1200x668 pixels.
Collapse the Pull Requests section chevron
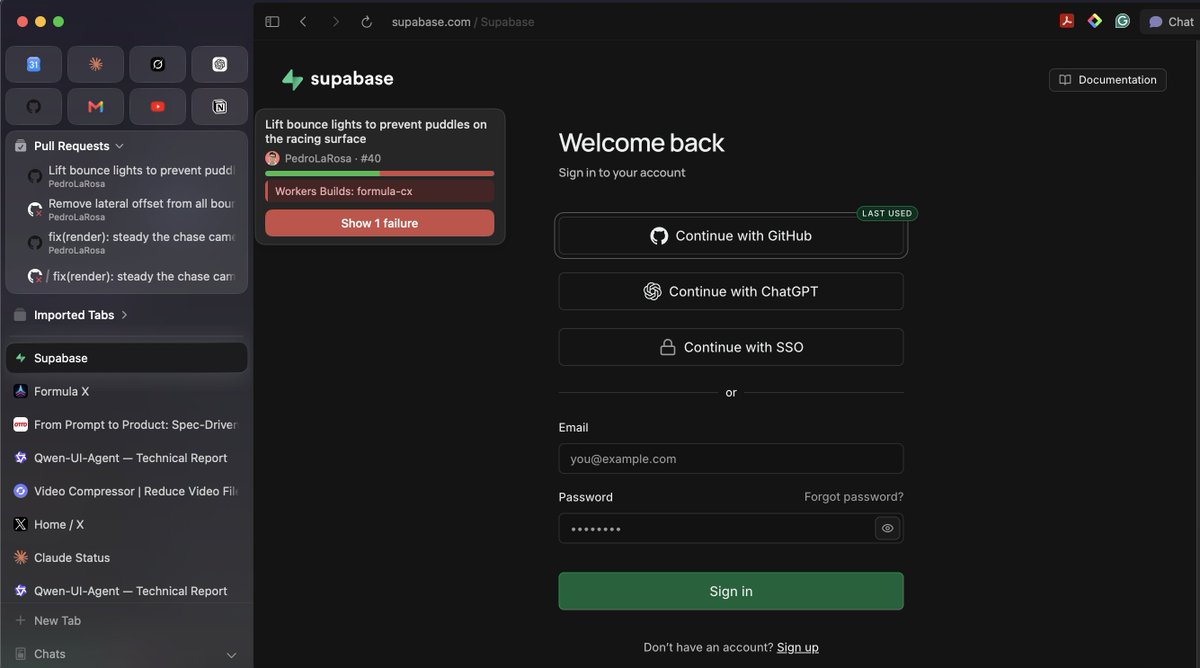[x=120, y=146]
